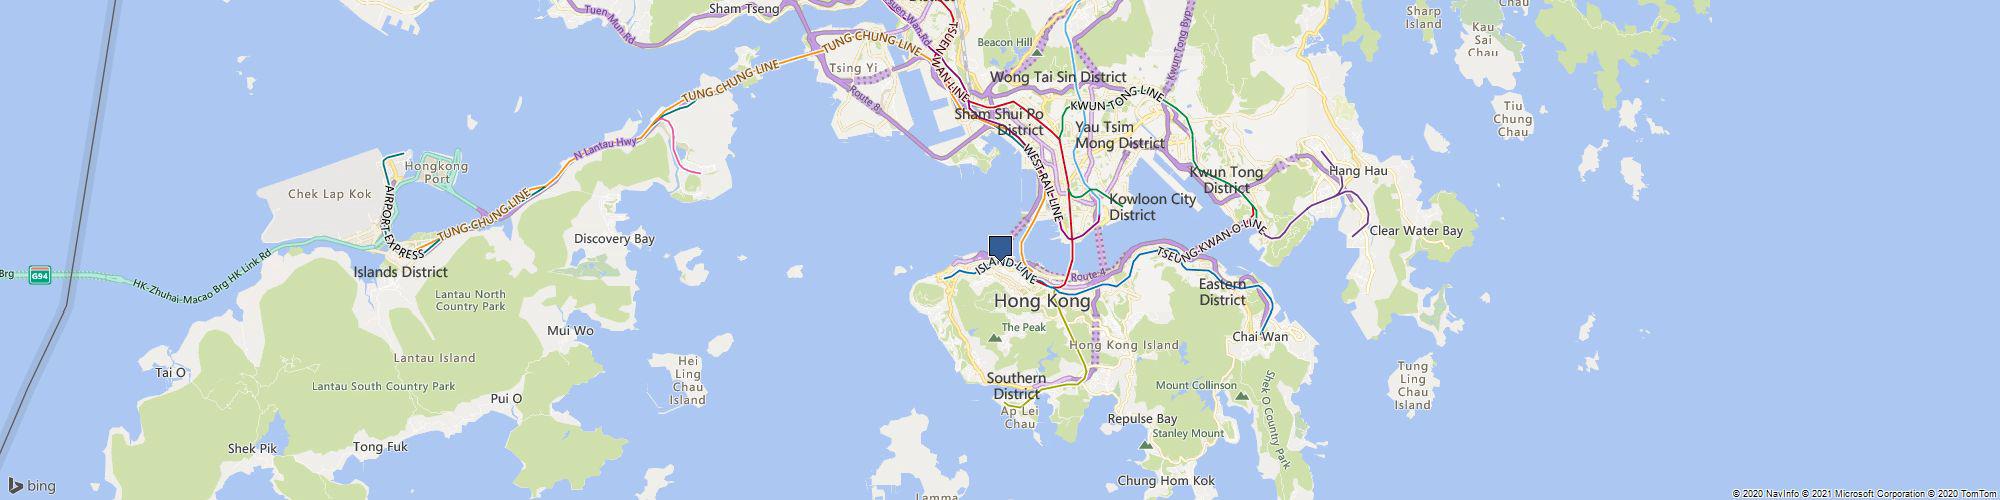
Task: Select the Route 8 road label near Tsing Yi
Action: point(865,96)
